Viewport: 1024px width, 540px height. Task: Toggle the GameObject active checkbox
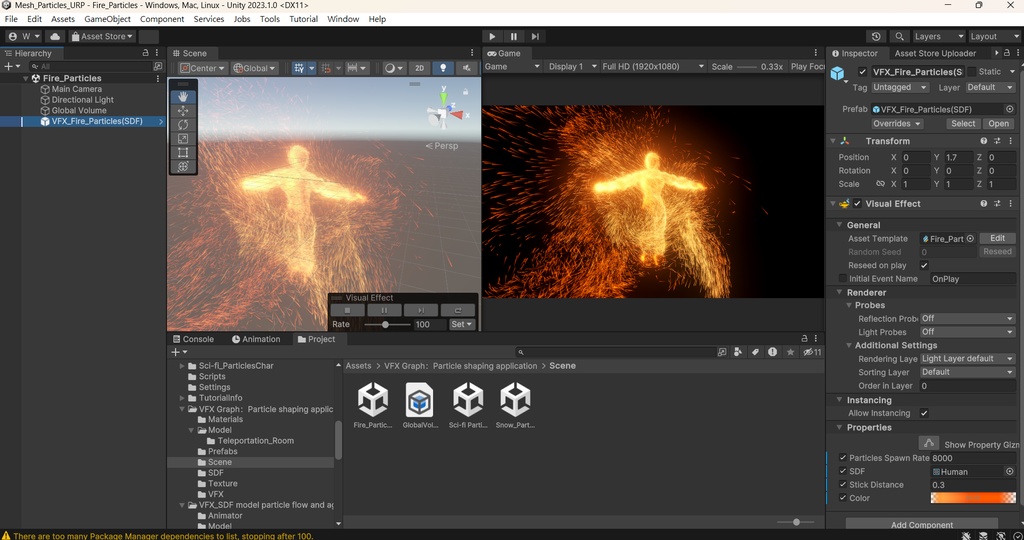[x=863, y=72]
